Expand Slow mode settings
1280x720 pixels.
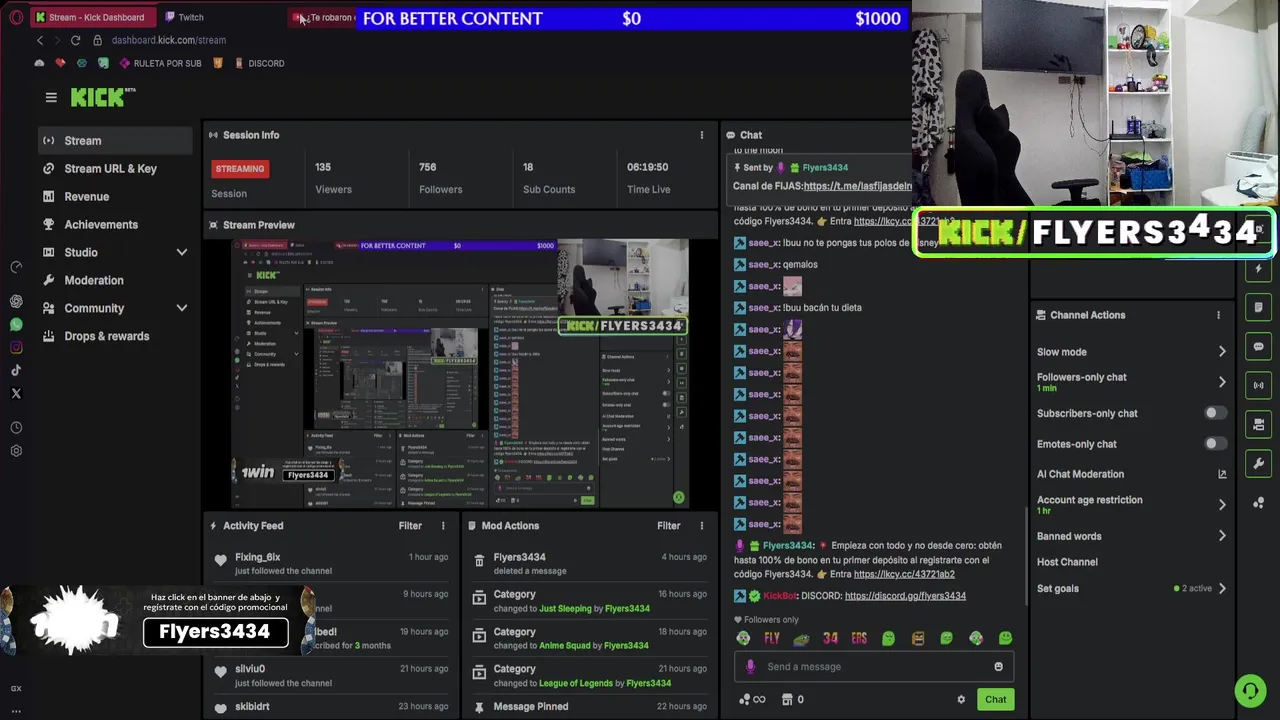point(1222,352)
